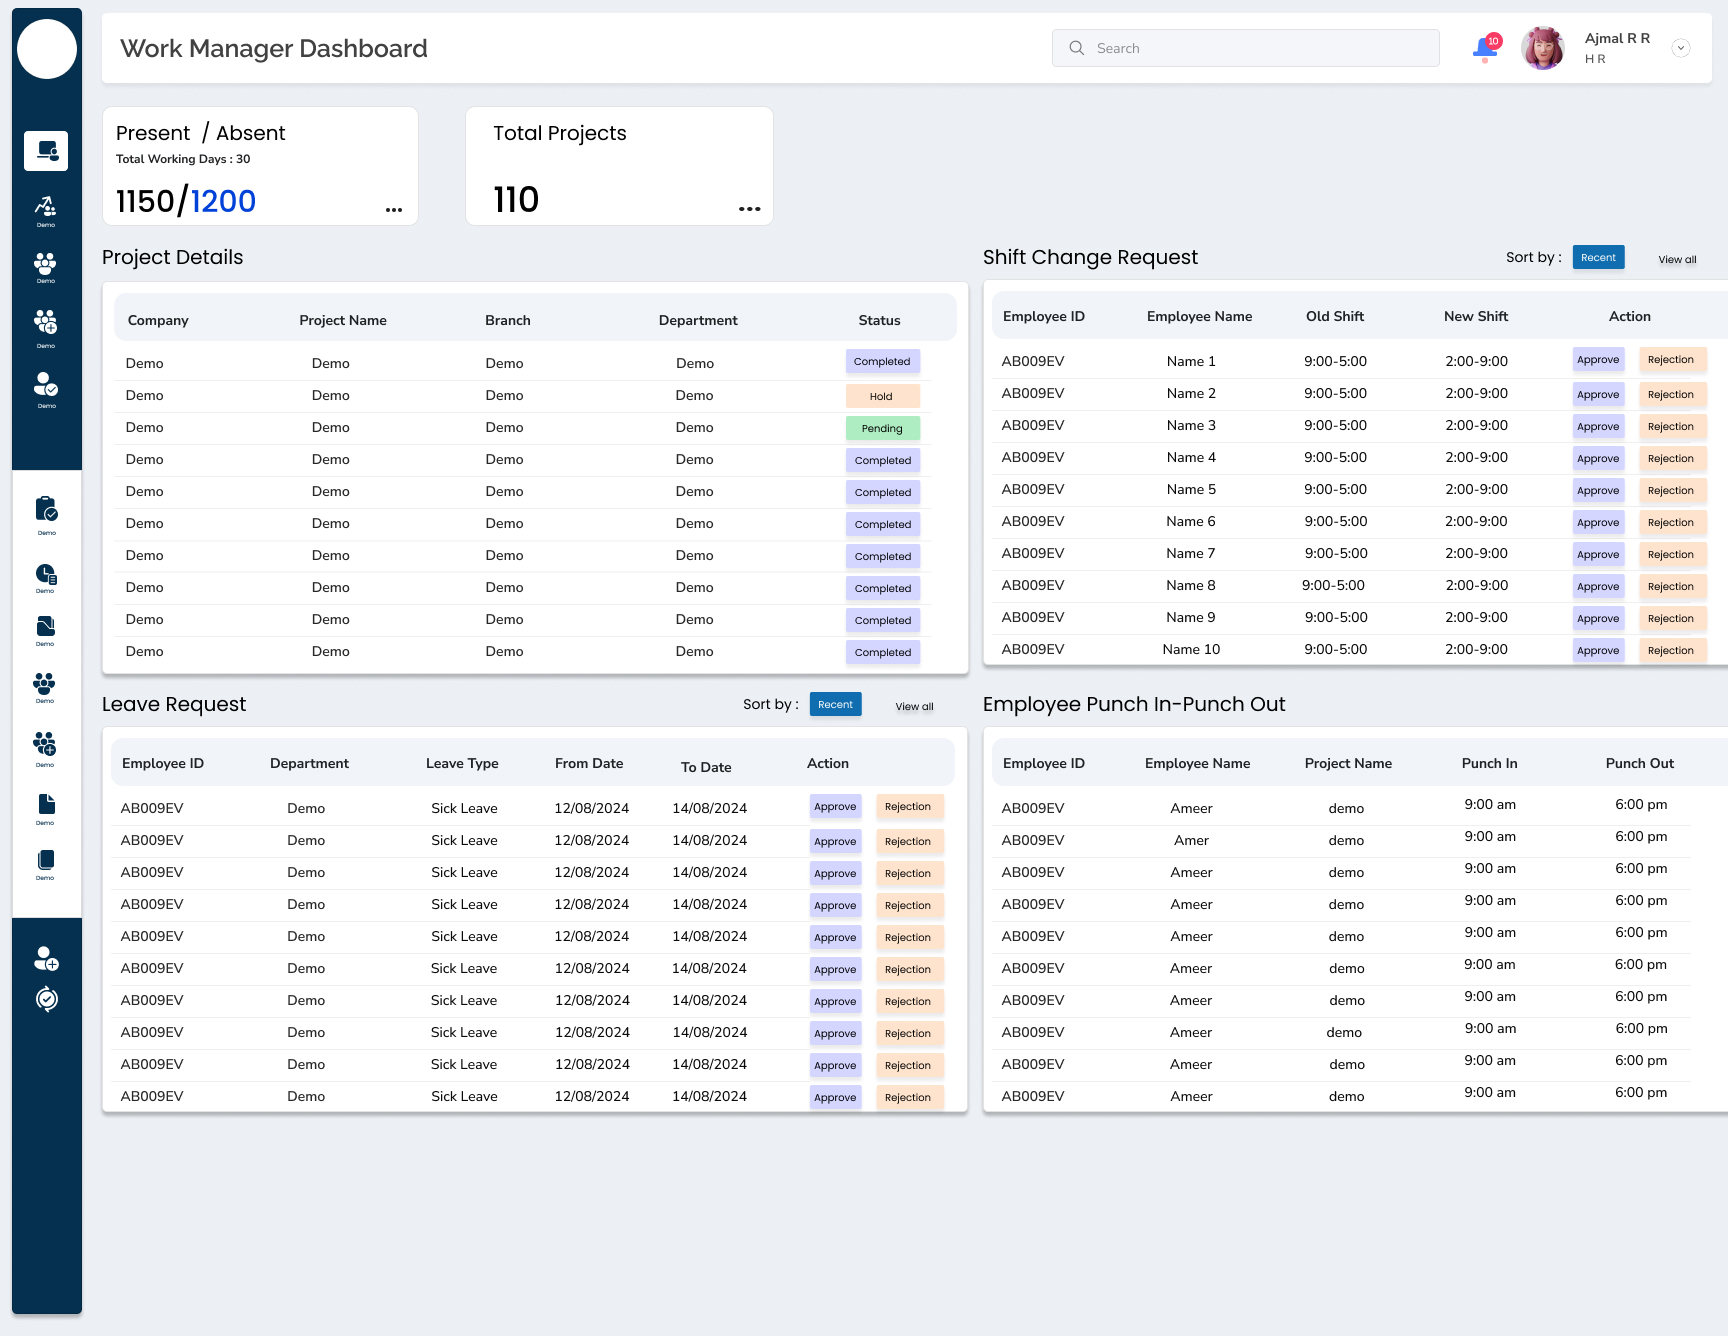Click the Old Shift column header
Image resolution: width=1728 pixels, height=1336 pixels.
(1335, 316)
